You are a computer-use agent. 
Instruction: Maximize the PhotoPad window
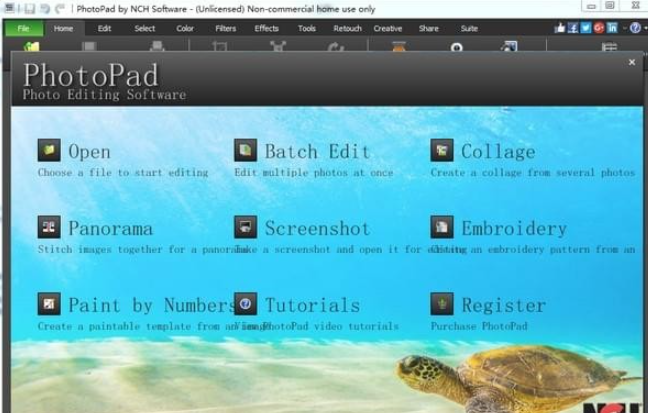pos(610,5)
